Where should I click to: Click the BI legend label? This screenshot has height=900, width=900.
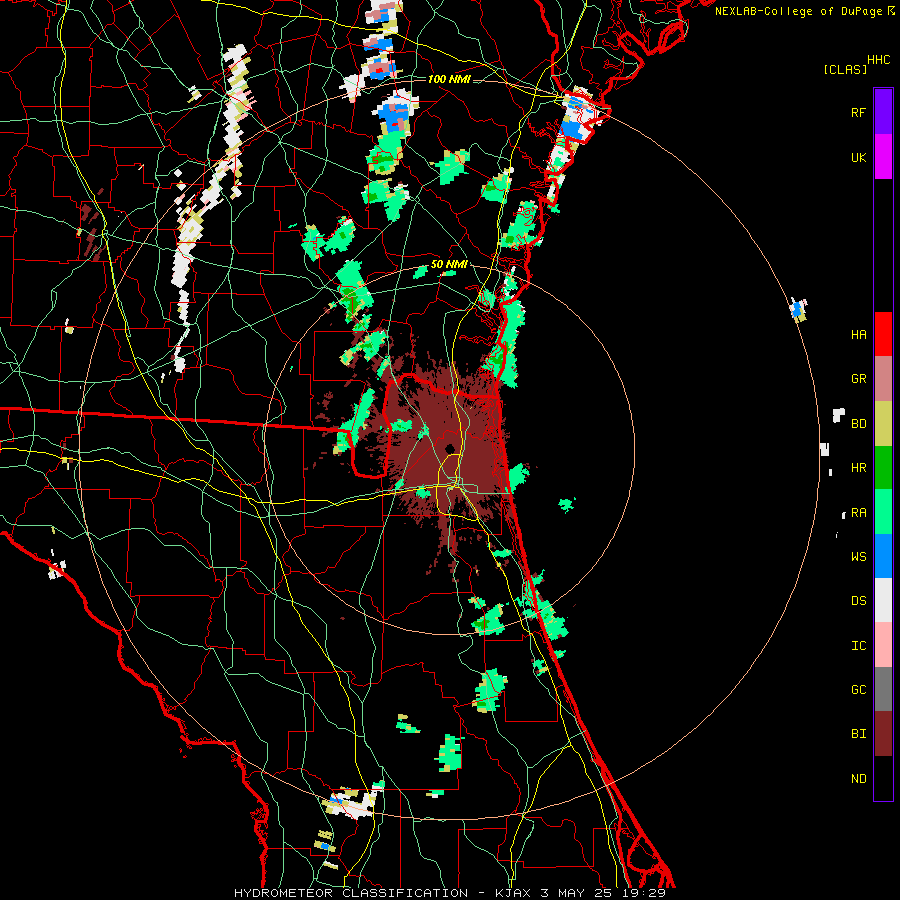tap(858, 734)
